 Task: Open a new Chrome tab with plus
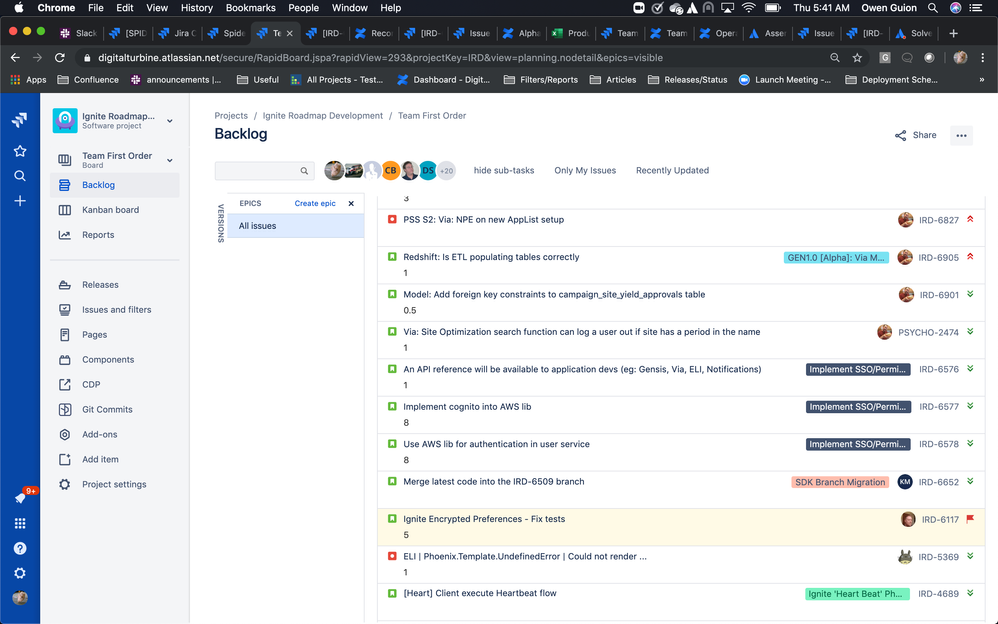(x=953, y=34)
